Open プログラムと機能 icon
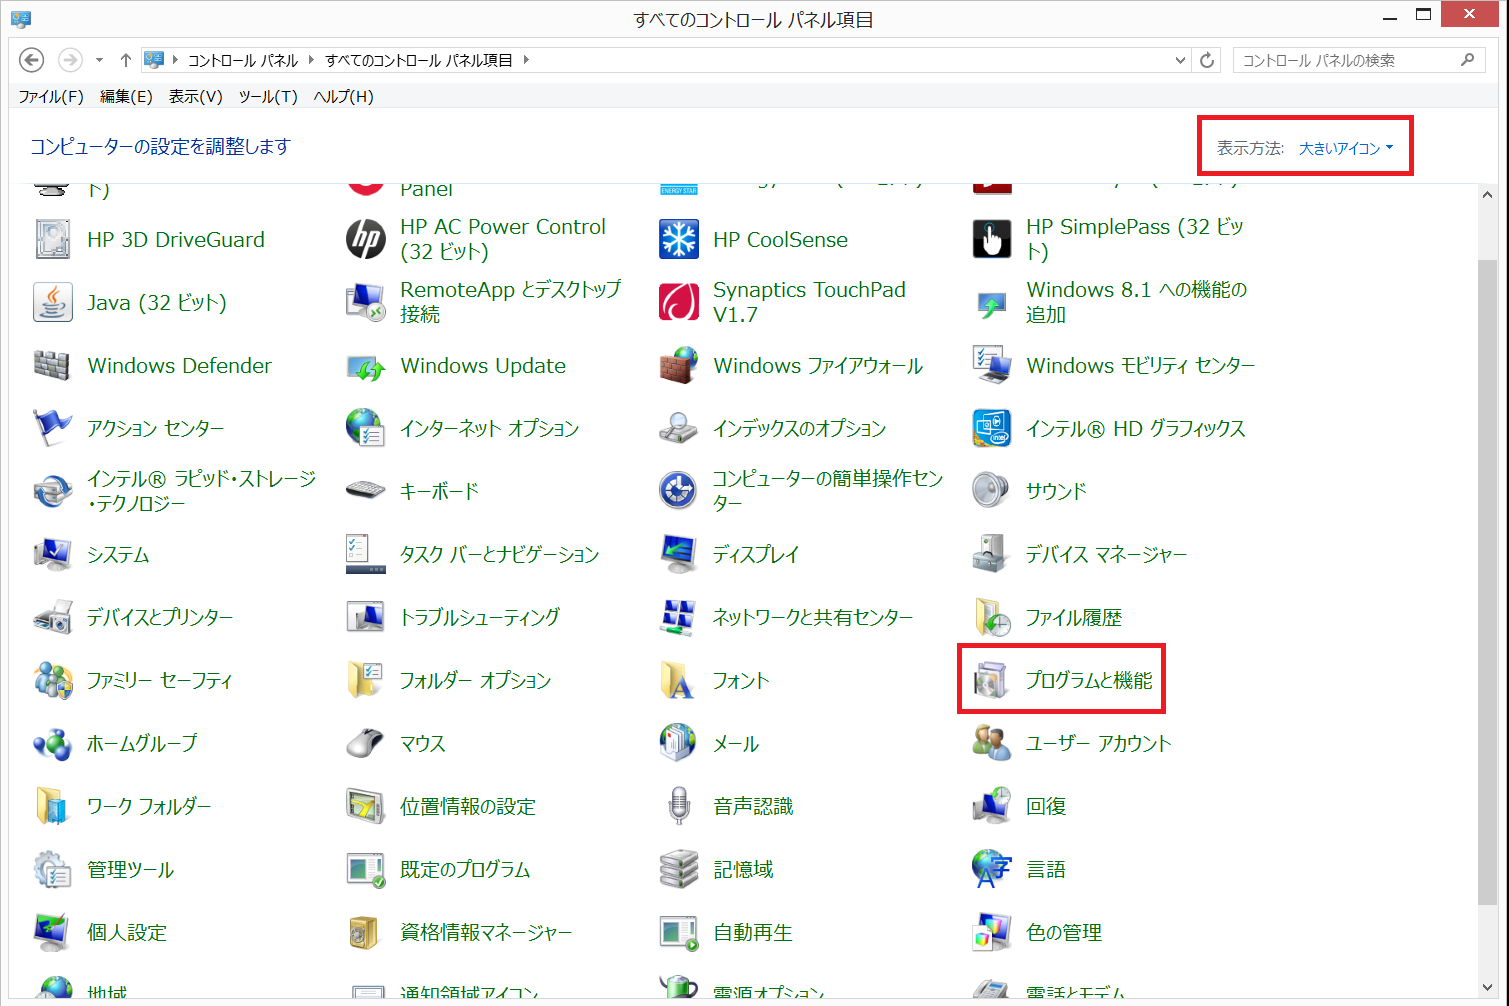1509x1006 pixels. pos(991,681)
